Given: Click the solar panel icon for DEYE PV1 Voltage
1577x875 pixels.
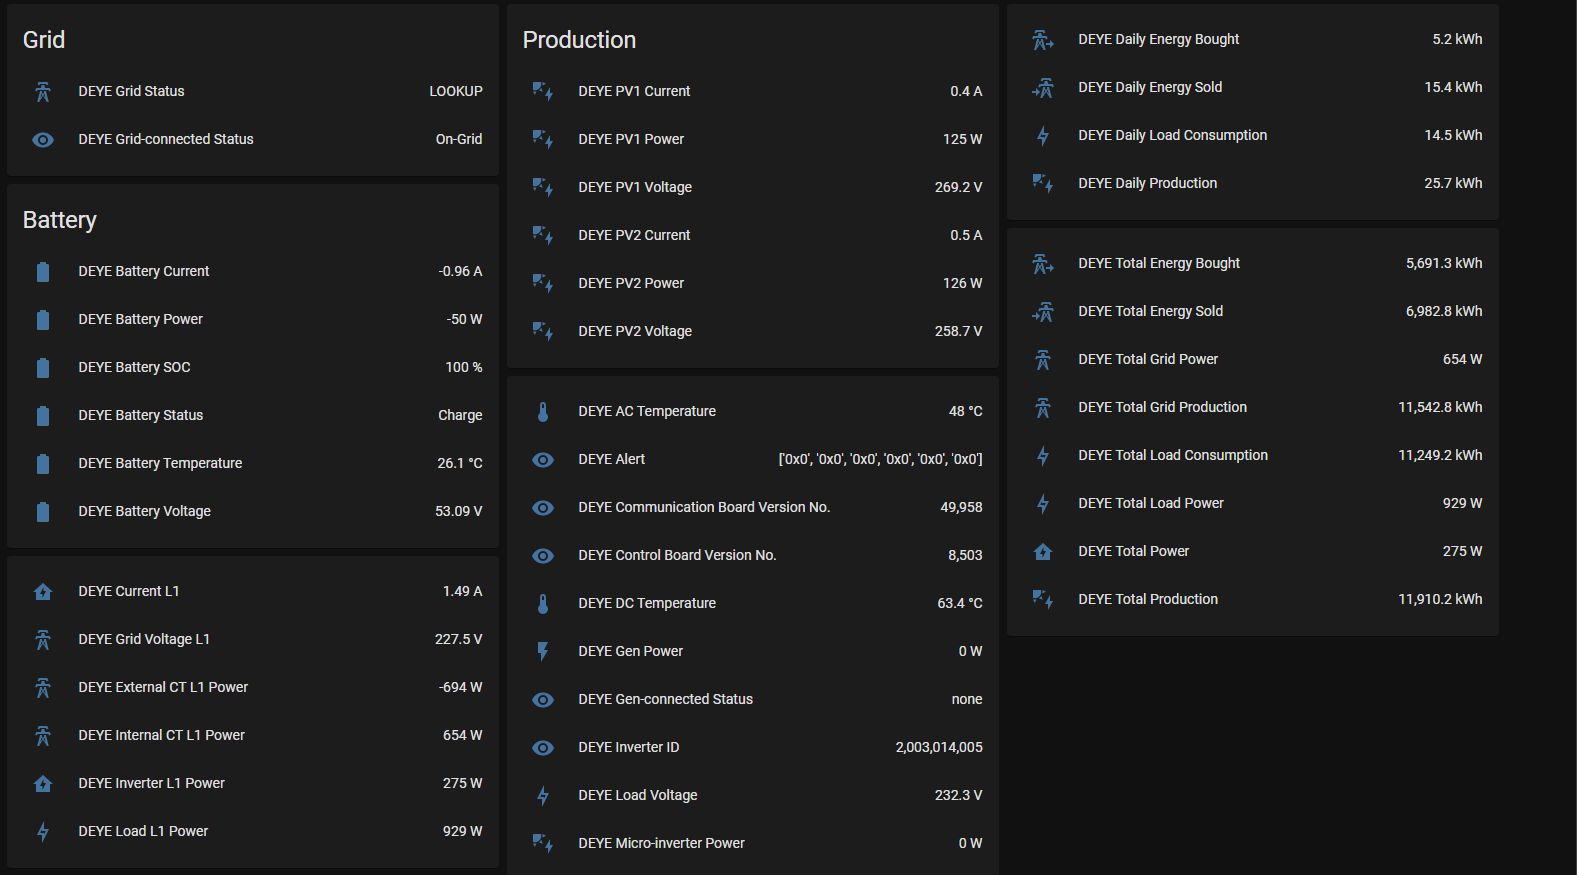Looking at the screenshot, I should (x=543, y=188).
